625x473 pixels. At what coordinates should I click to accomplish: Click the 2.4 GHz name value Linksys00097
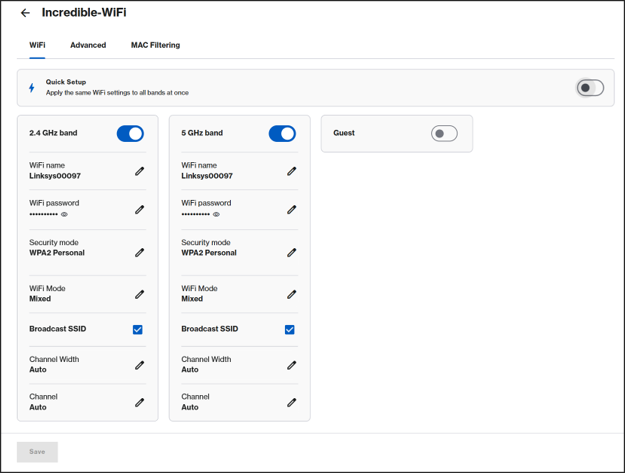[55, 176]
